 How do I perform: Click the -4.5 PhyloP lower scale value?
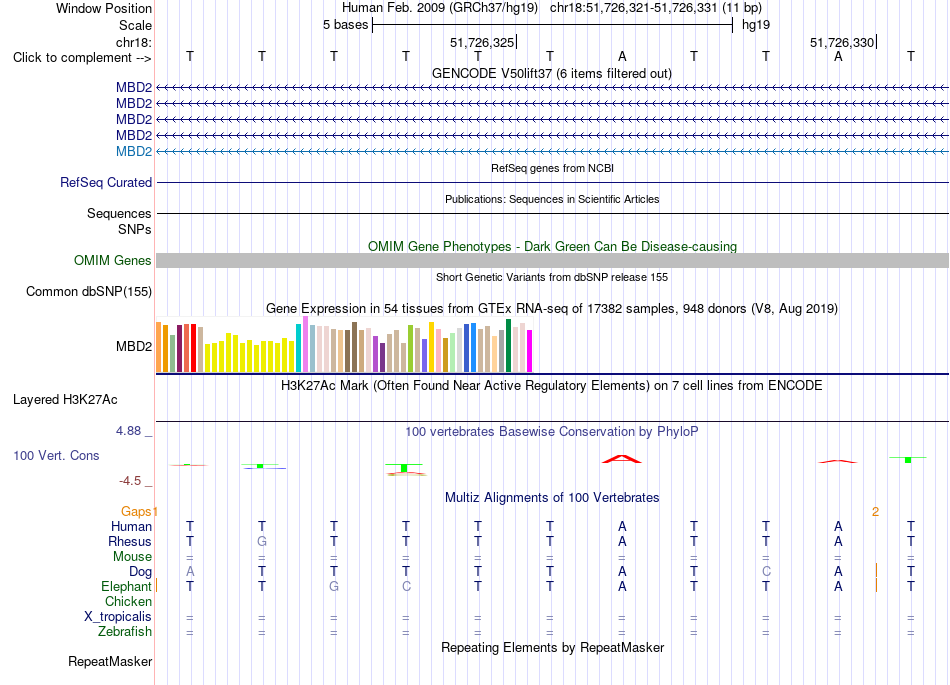click(x=130, y=481)
